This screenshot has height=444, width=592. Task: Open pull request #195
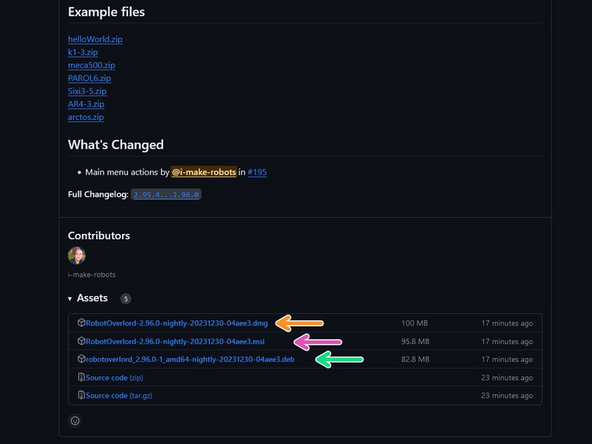257,172
